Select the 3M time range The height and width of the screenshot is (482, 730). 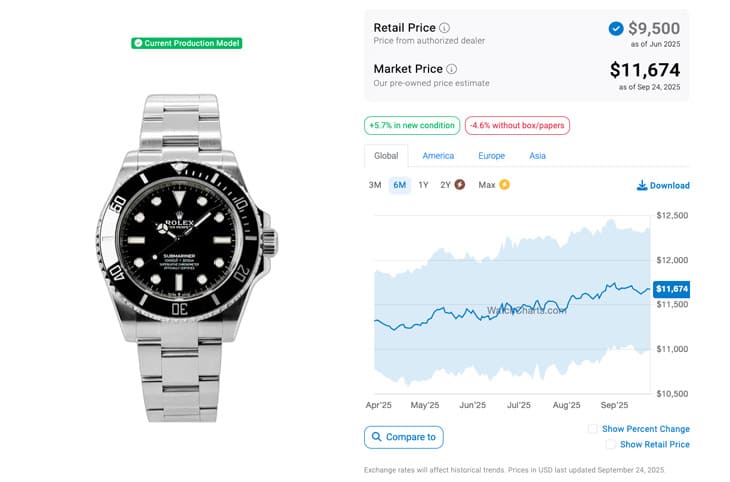[x=375, y=185]
